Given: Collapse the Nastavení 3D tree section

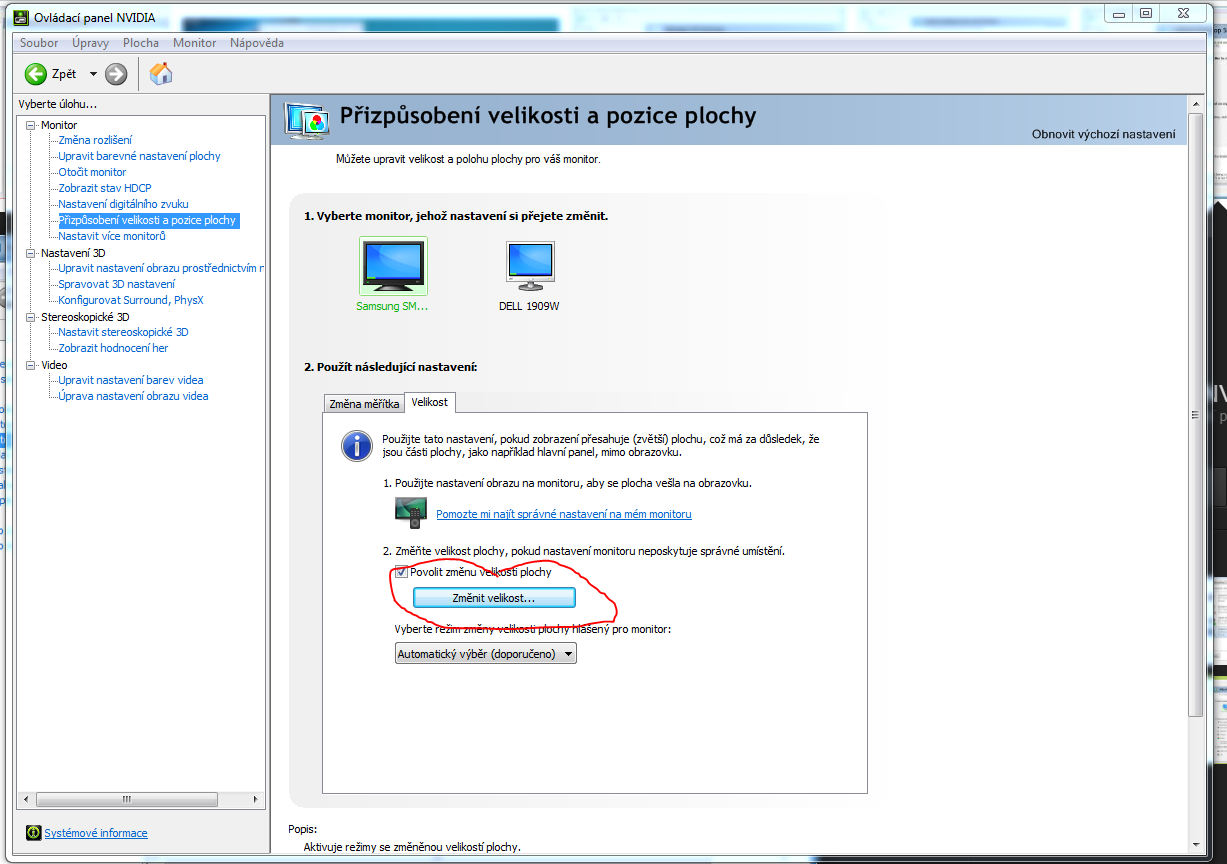Looking at the screenshot, I should point(30,253).
